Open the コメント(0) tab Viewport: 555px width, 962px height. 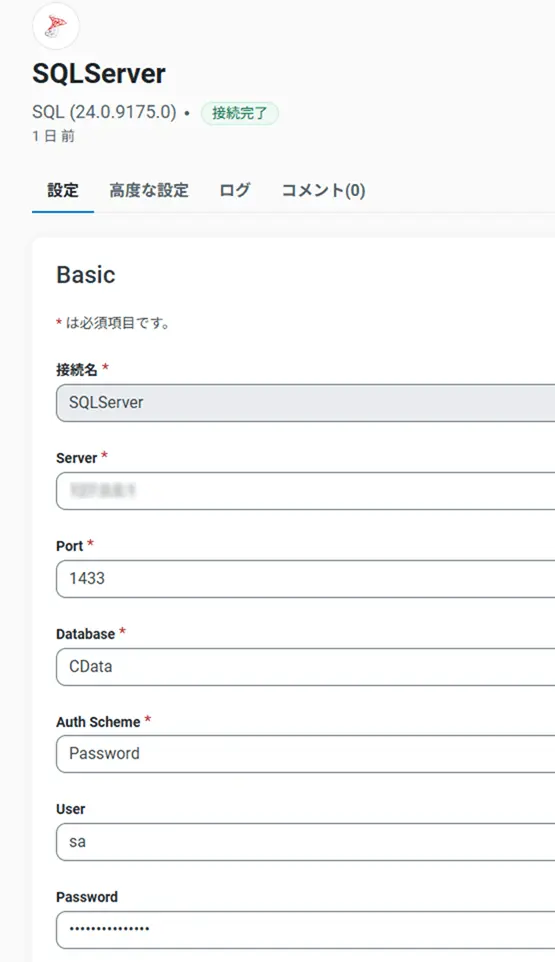(323, 190)
